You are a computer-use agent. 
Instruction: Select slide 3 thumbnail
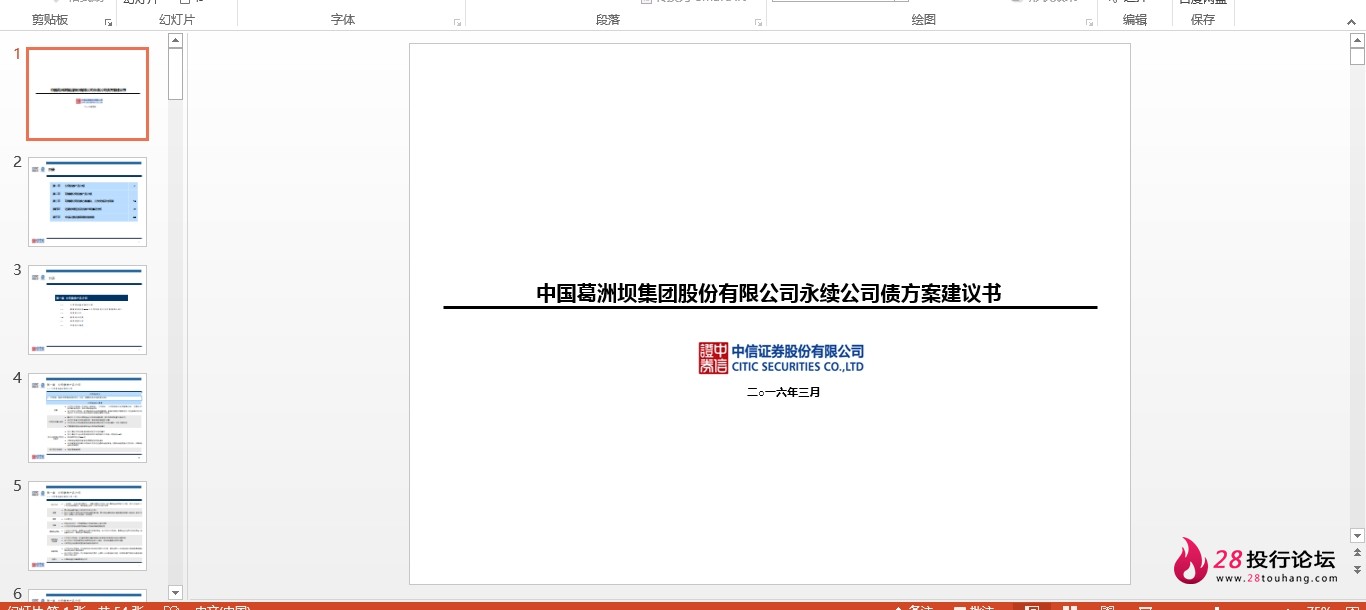(x=88, y=310)
